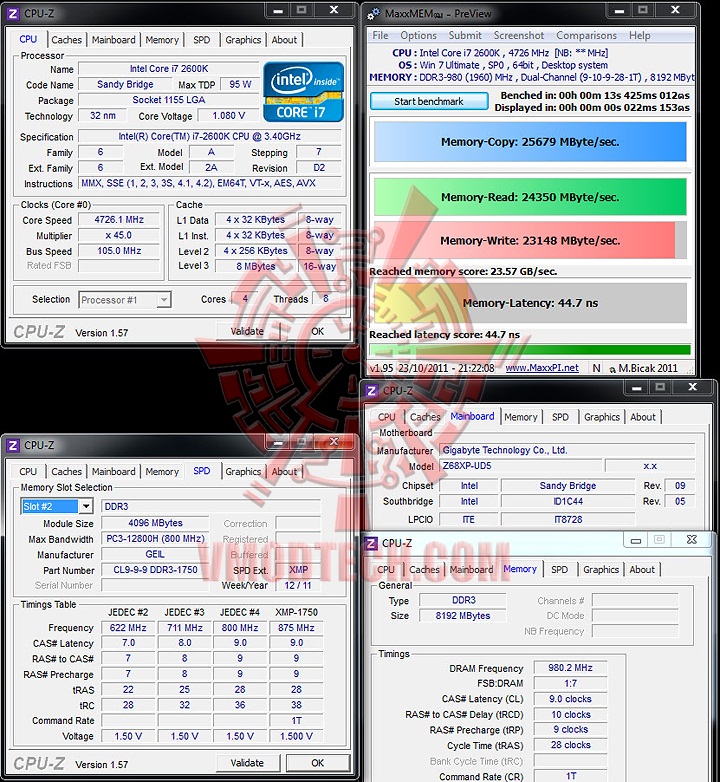Open www.MaxxPI.net link

coord(542,368)
